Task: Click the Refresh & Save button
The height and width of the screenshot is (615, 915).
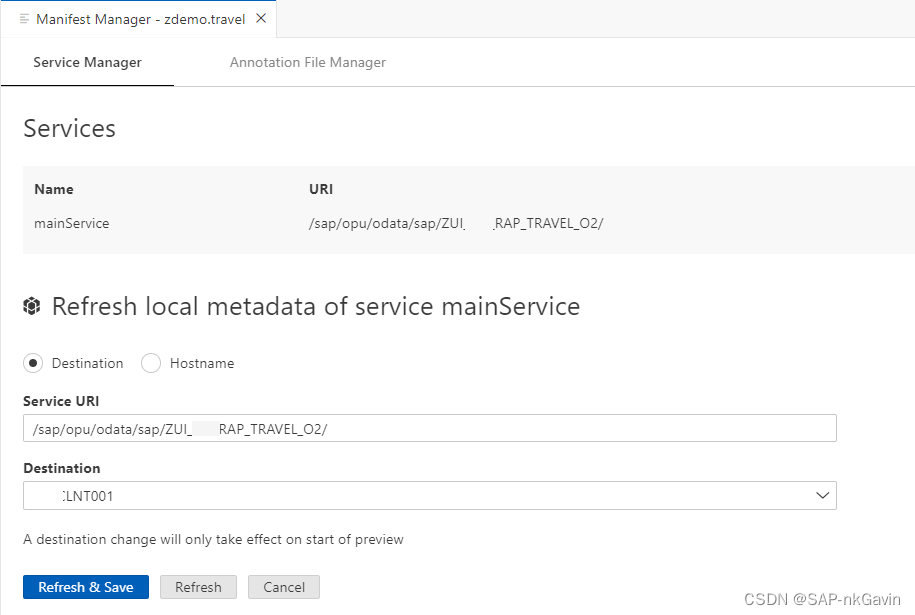Action: [85, 587]
